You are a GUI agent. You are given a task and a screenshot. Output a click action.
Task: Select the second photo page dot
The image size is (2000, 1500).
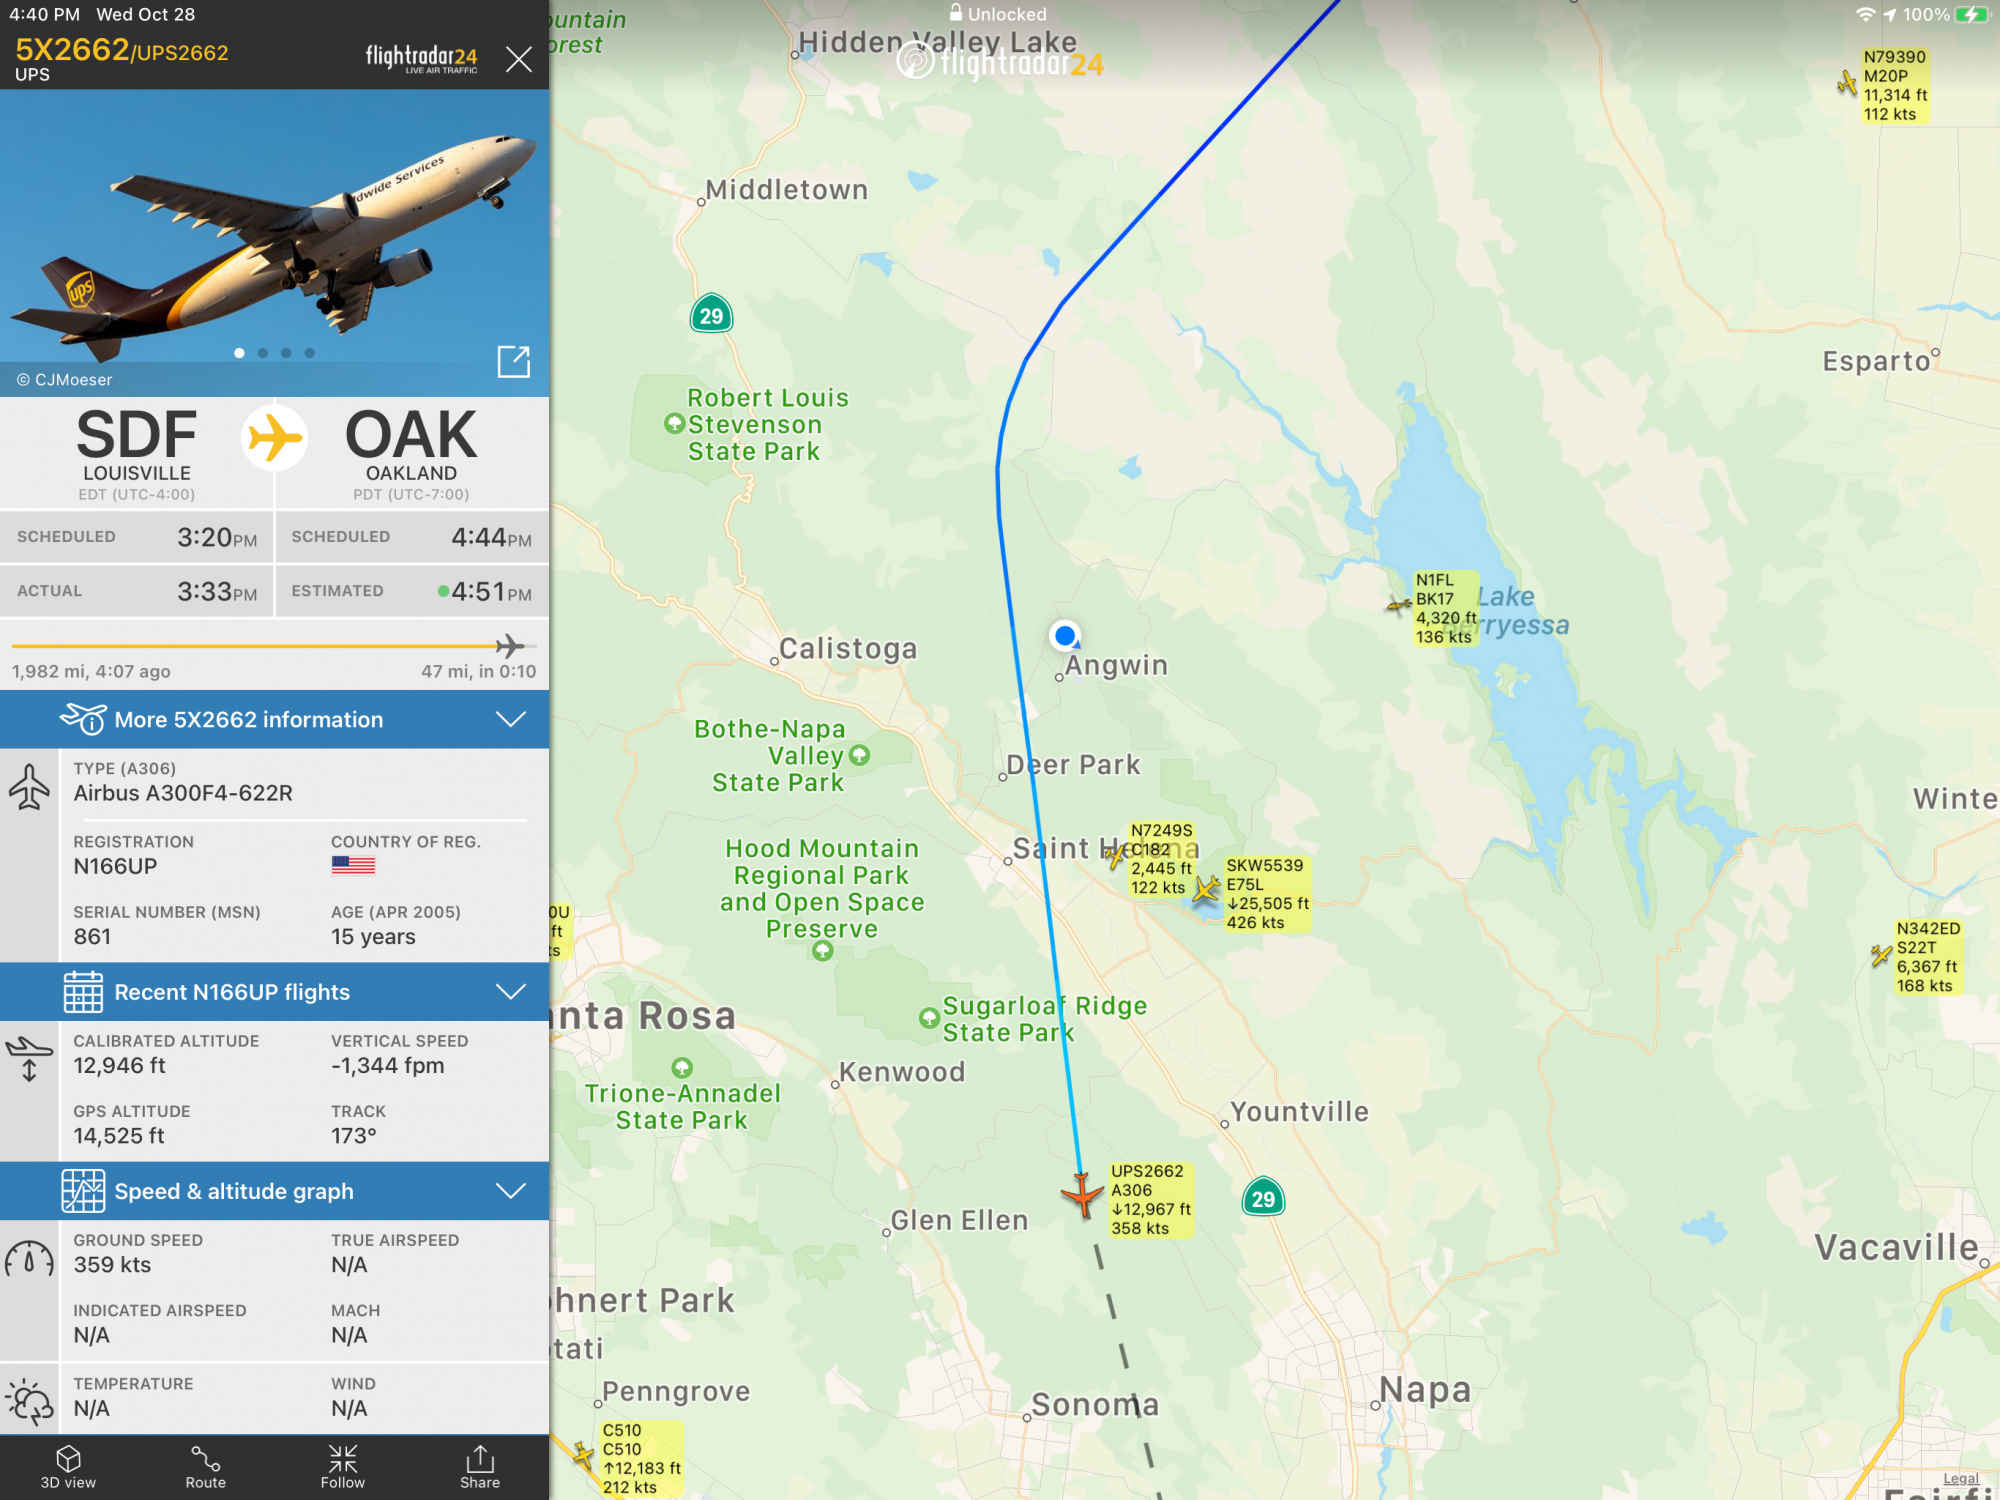(263, 353)
